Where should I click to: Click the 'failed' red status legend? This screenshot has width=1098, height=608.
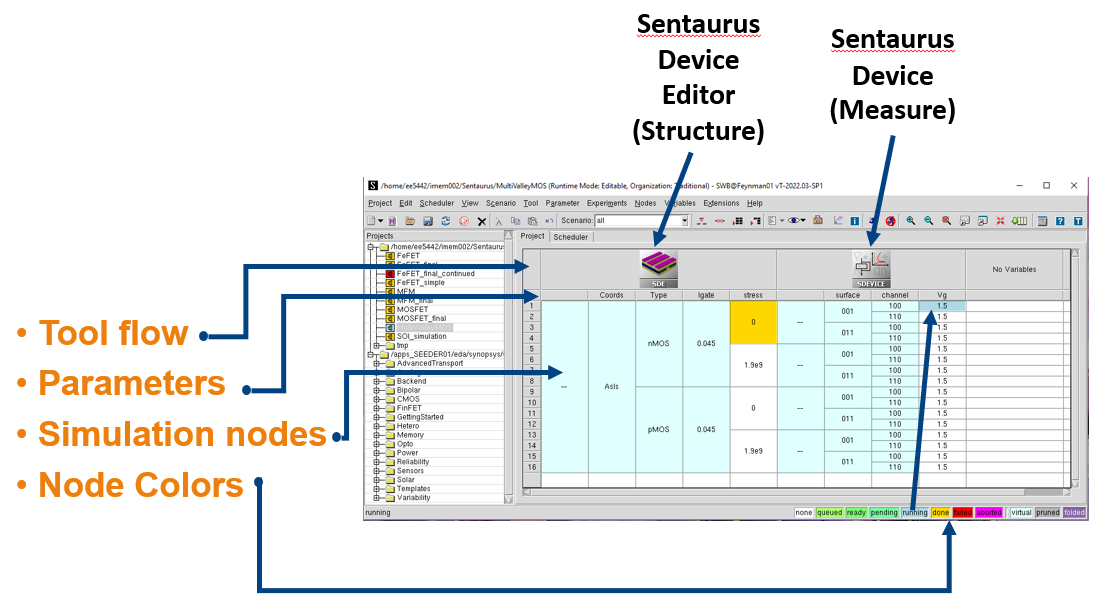click(x=962, y=512)
